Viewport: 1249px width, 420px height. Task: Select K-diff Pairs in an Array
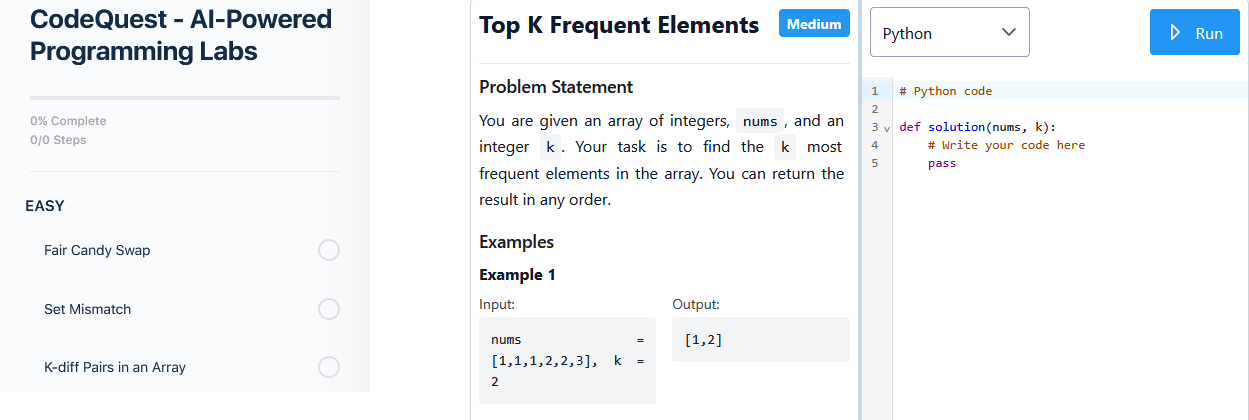pos(115,367)
